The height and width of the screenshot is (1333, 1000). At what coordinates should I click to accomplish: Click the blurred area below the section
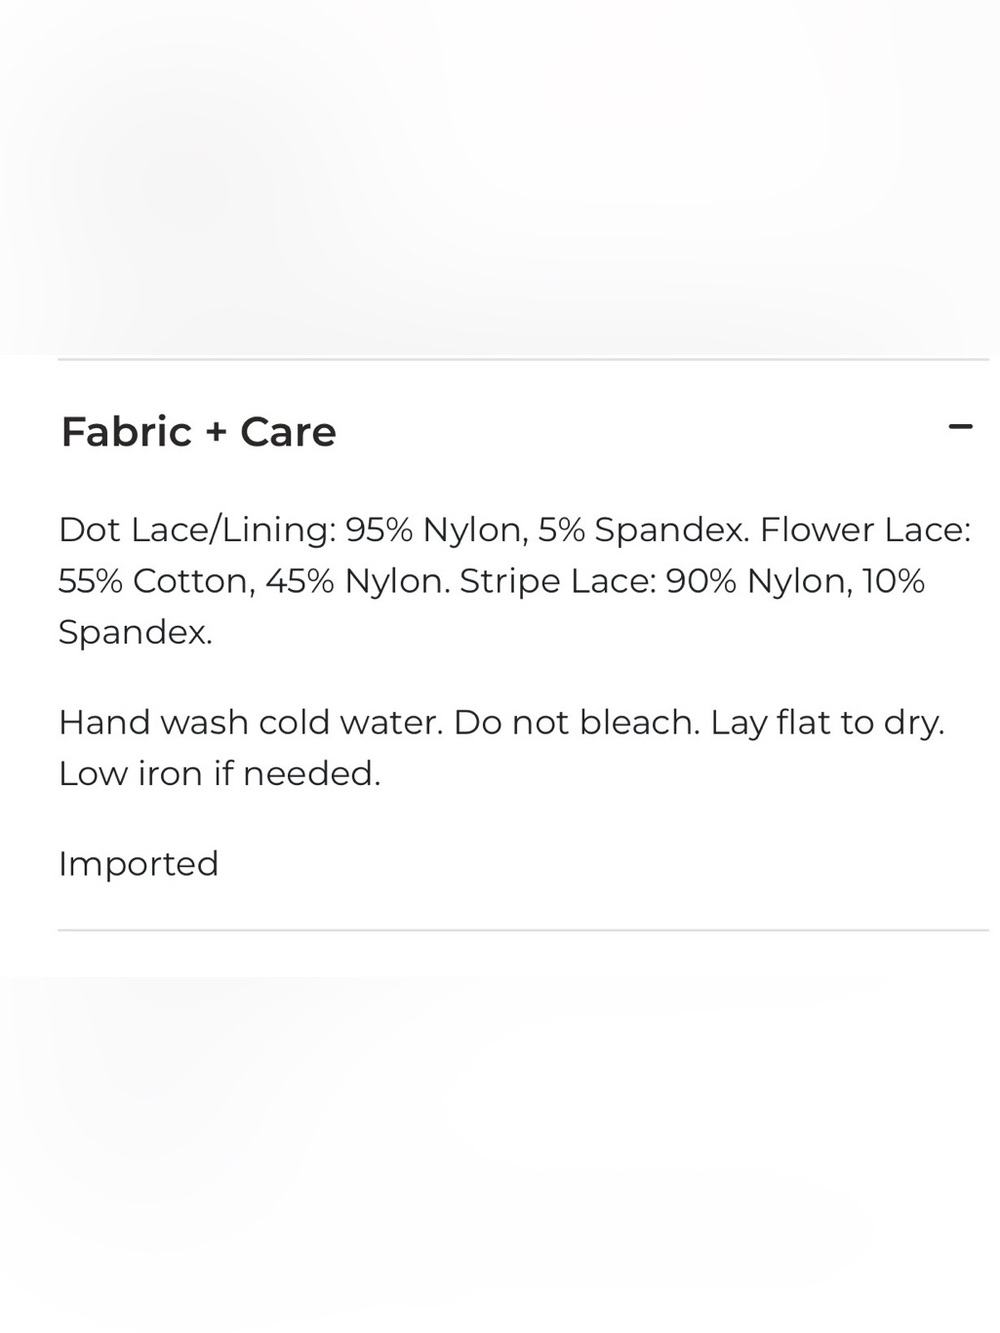pos(500,1155)
